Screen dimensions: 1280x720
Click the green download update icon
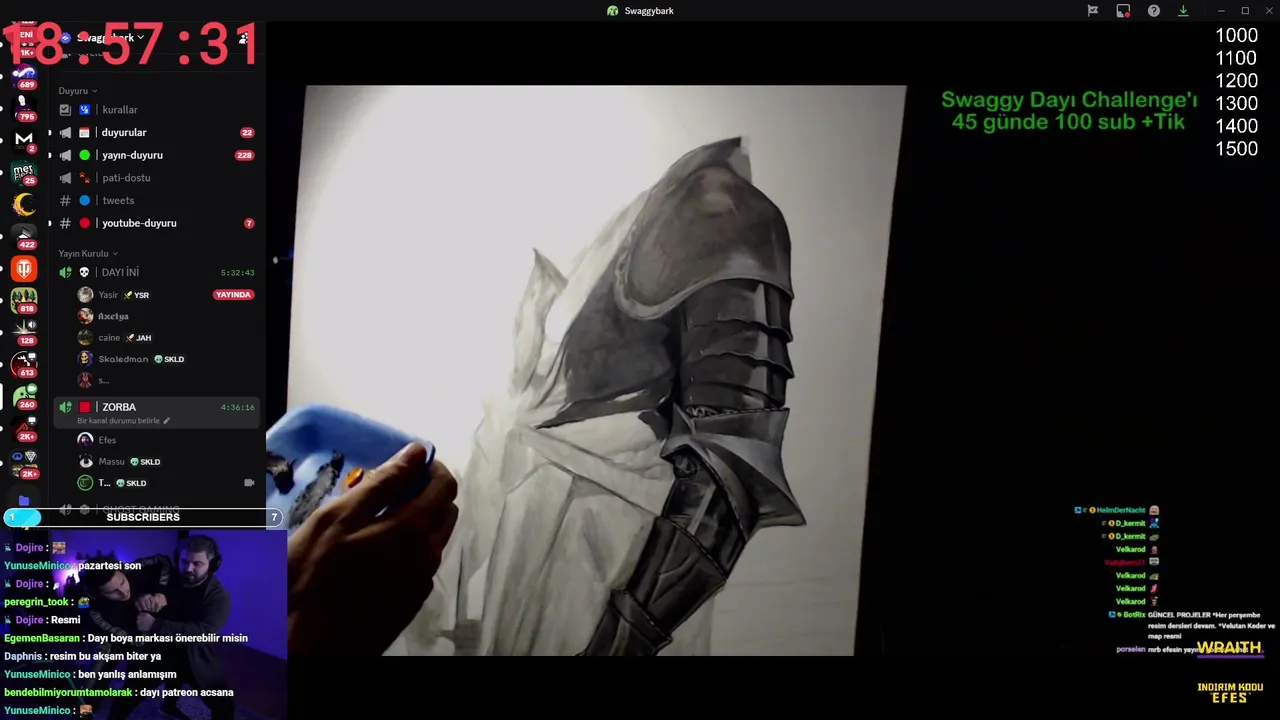tap(1183, 11)
